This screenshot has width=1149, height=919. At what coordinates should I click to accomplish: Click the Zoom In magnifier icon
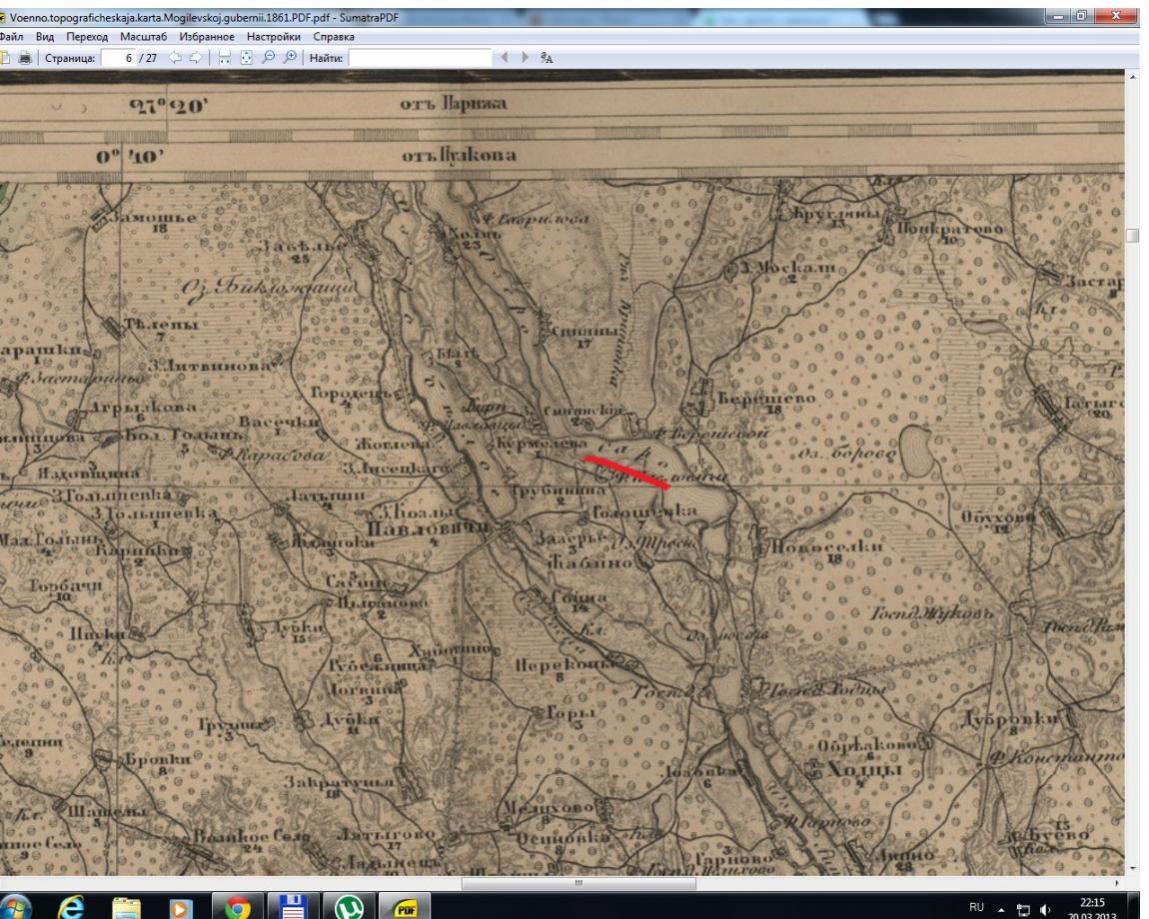[287, 58]
